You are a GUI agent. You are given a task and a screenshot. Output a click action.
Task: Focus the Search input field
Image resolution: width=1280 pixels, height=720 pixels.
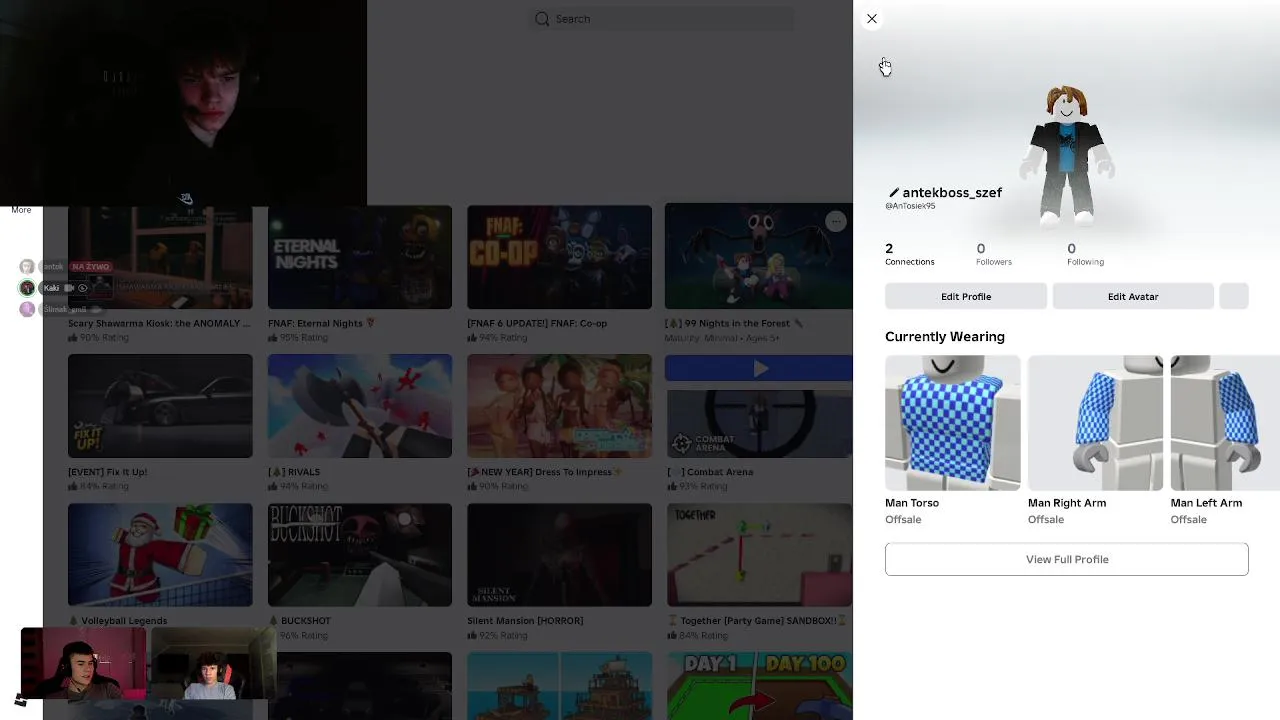[x=663, y=19]
